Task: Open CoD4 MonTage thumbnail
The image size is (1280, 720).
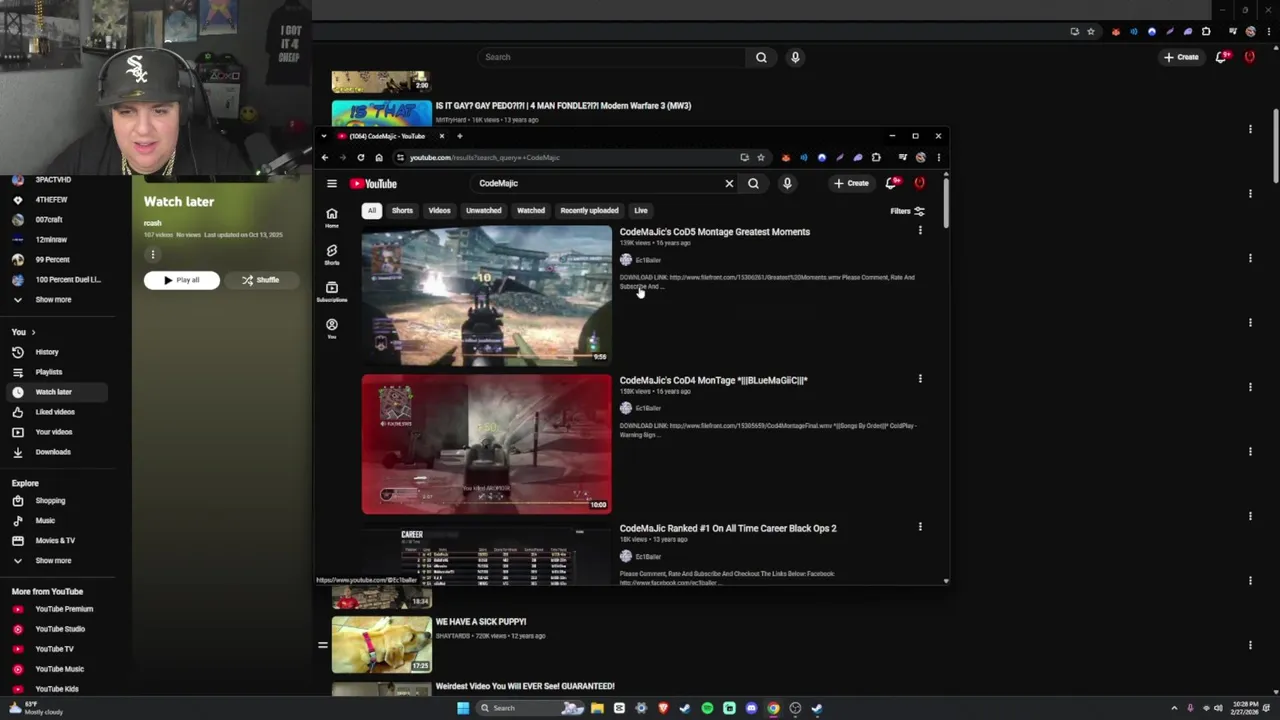Action: click(x=486, y=444)
